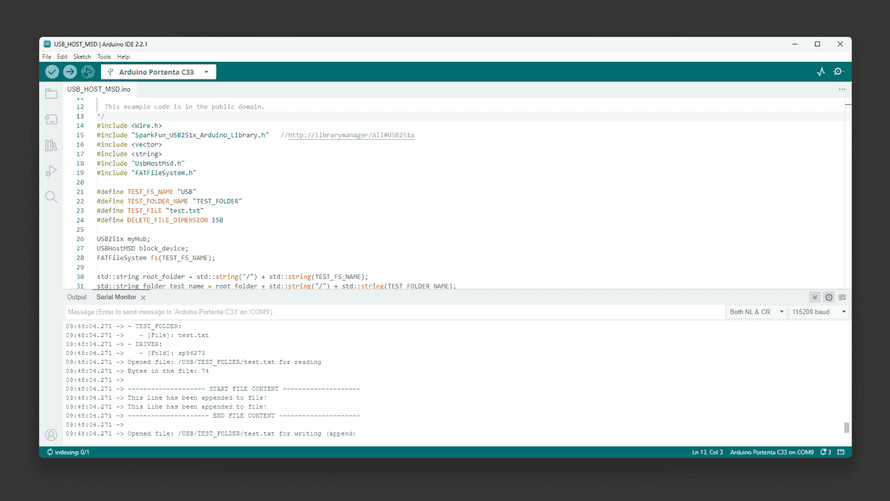Click the serial message input field

(390, 312)
